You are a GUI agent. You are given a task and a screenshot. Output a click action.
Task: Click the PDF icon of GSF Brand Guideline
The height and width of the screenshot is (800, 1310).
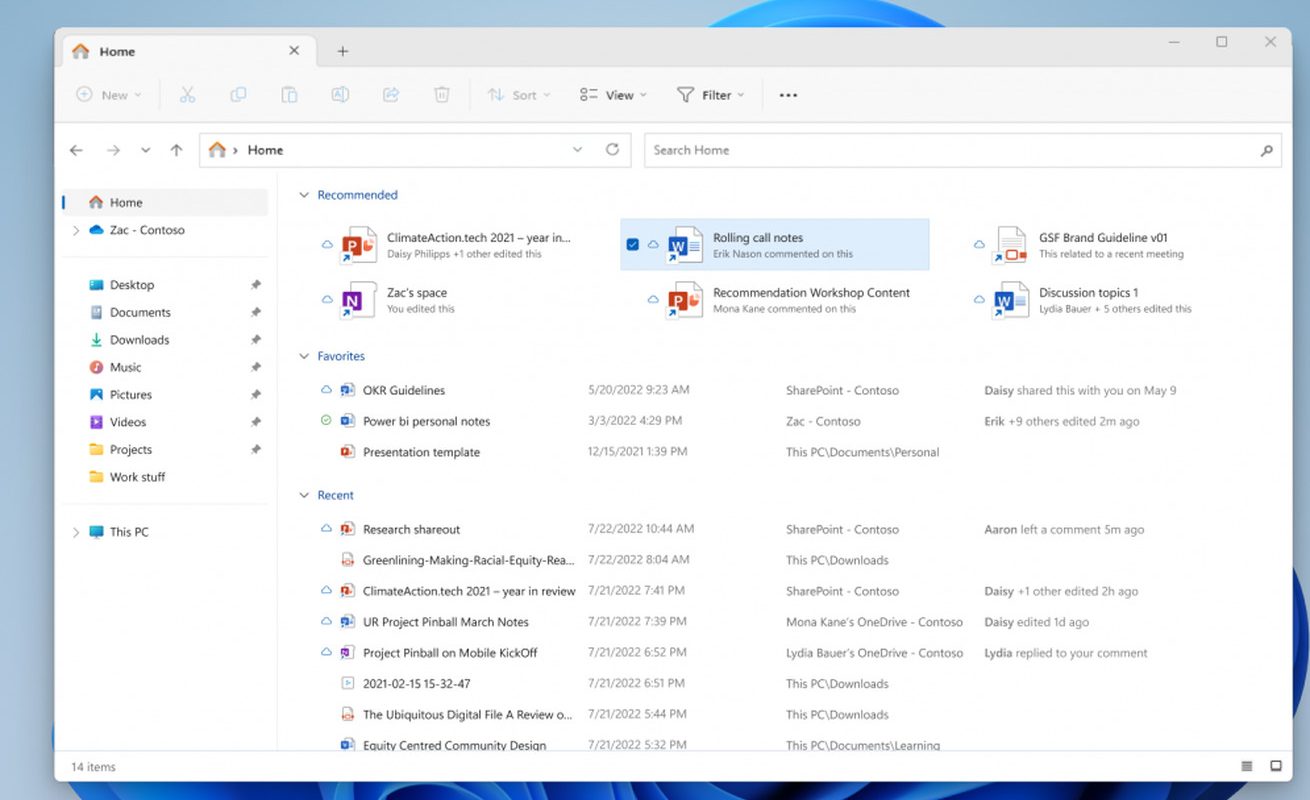coord(1011,245)
